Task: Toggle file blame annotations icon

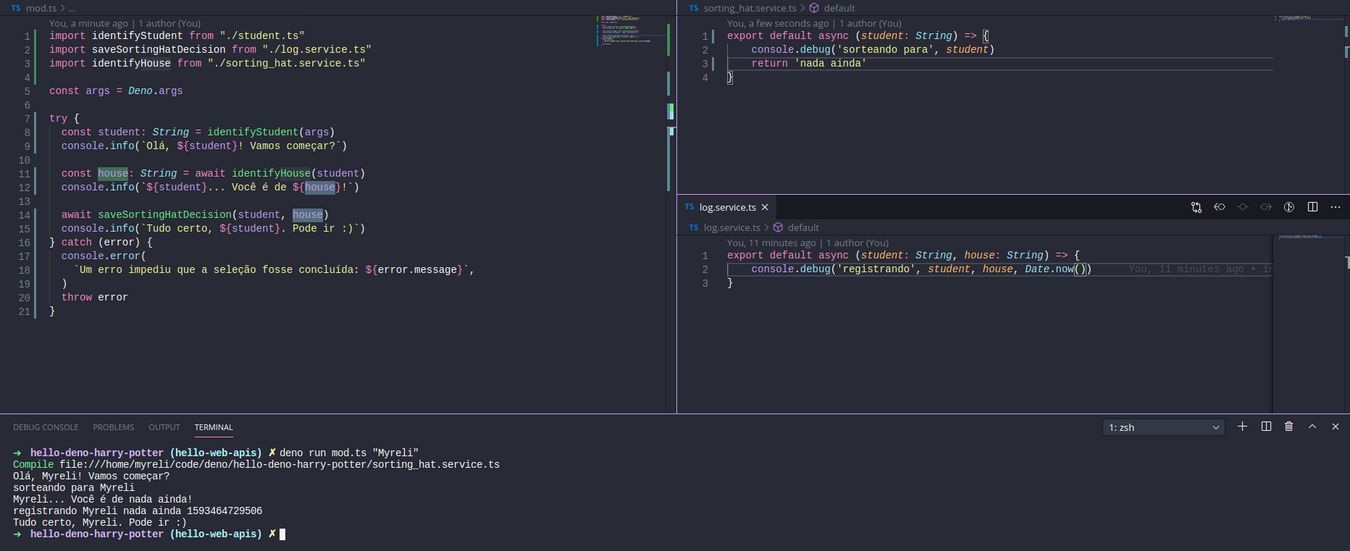Action: [1289, 207]
